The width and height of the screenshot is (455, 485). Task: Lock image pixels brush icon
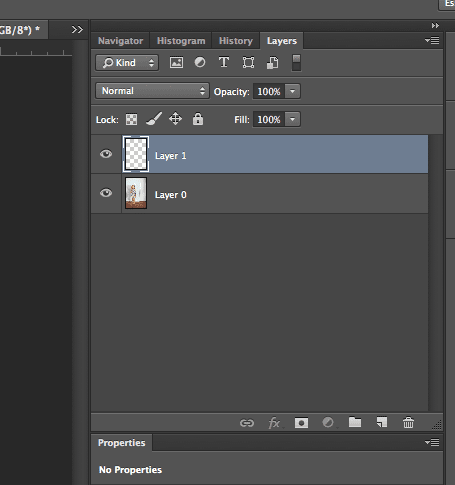tap(154, 119)
